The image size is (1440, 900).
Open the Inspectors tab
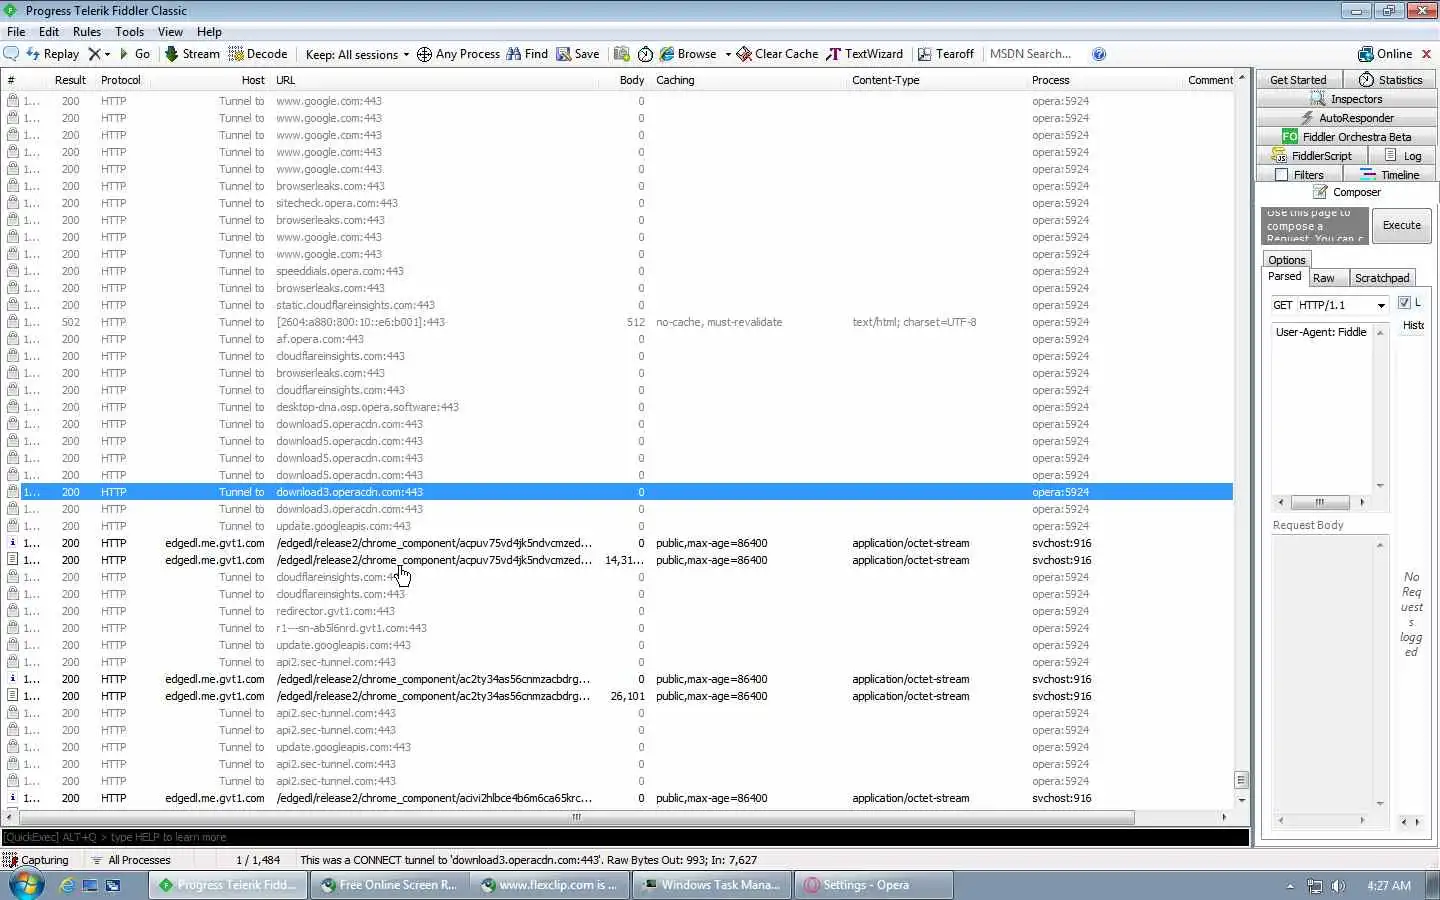click(1346, 99)
